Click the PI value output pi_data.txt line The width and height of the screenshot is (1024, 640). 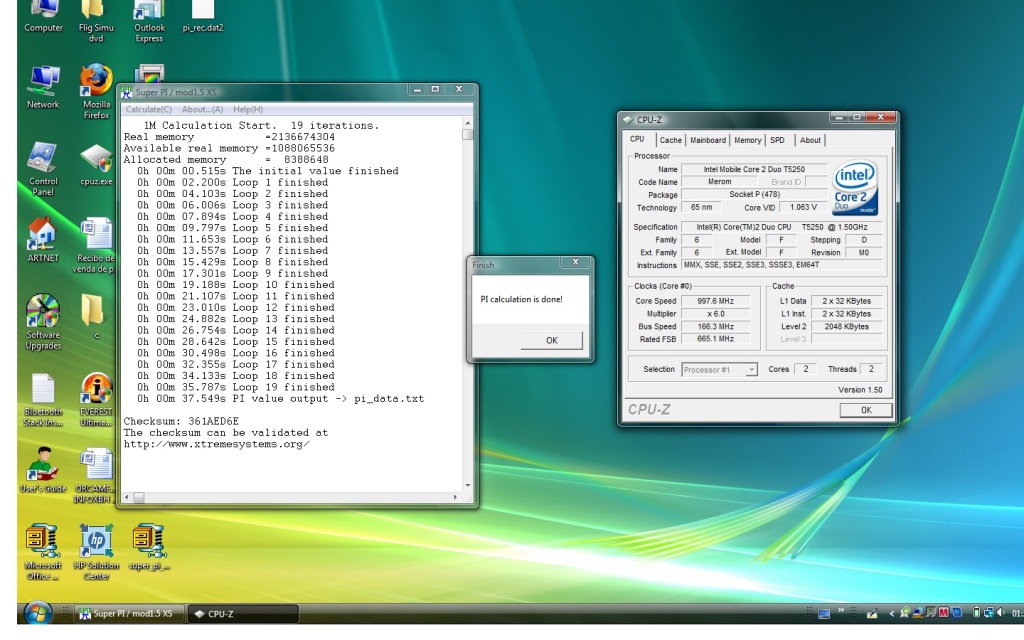[x=280, y=398]
